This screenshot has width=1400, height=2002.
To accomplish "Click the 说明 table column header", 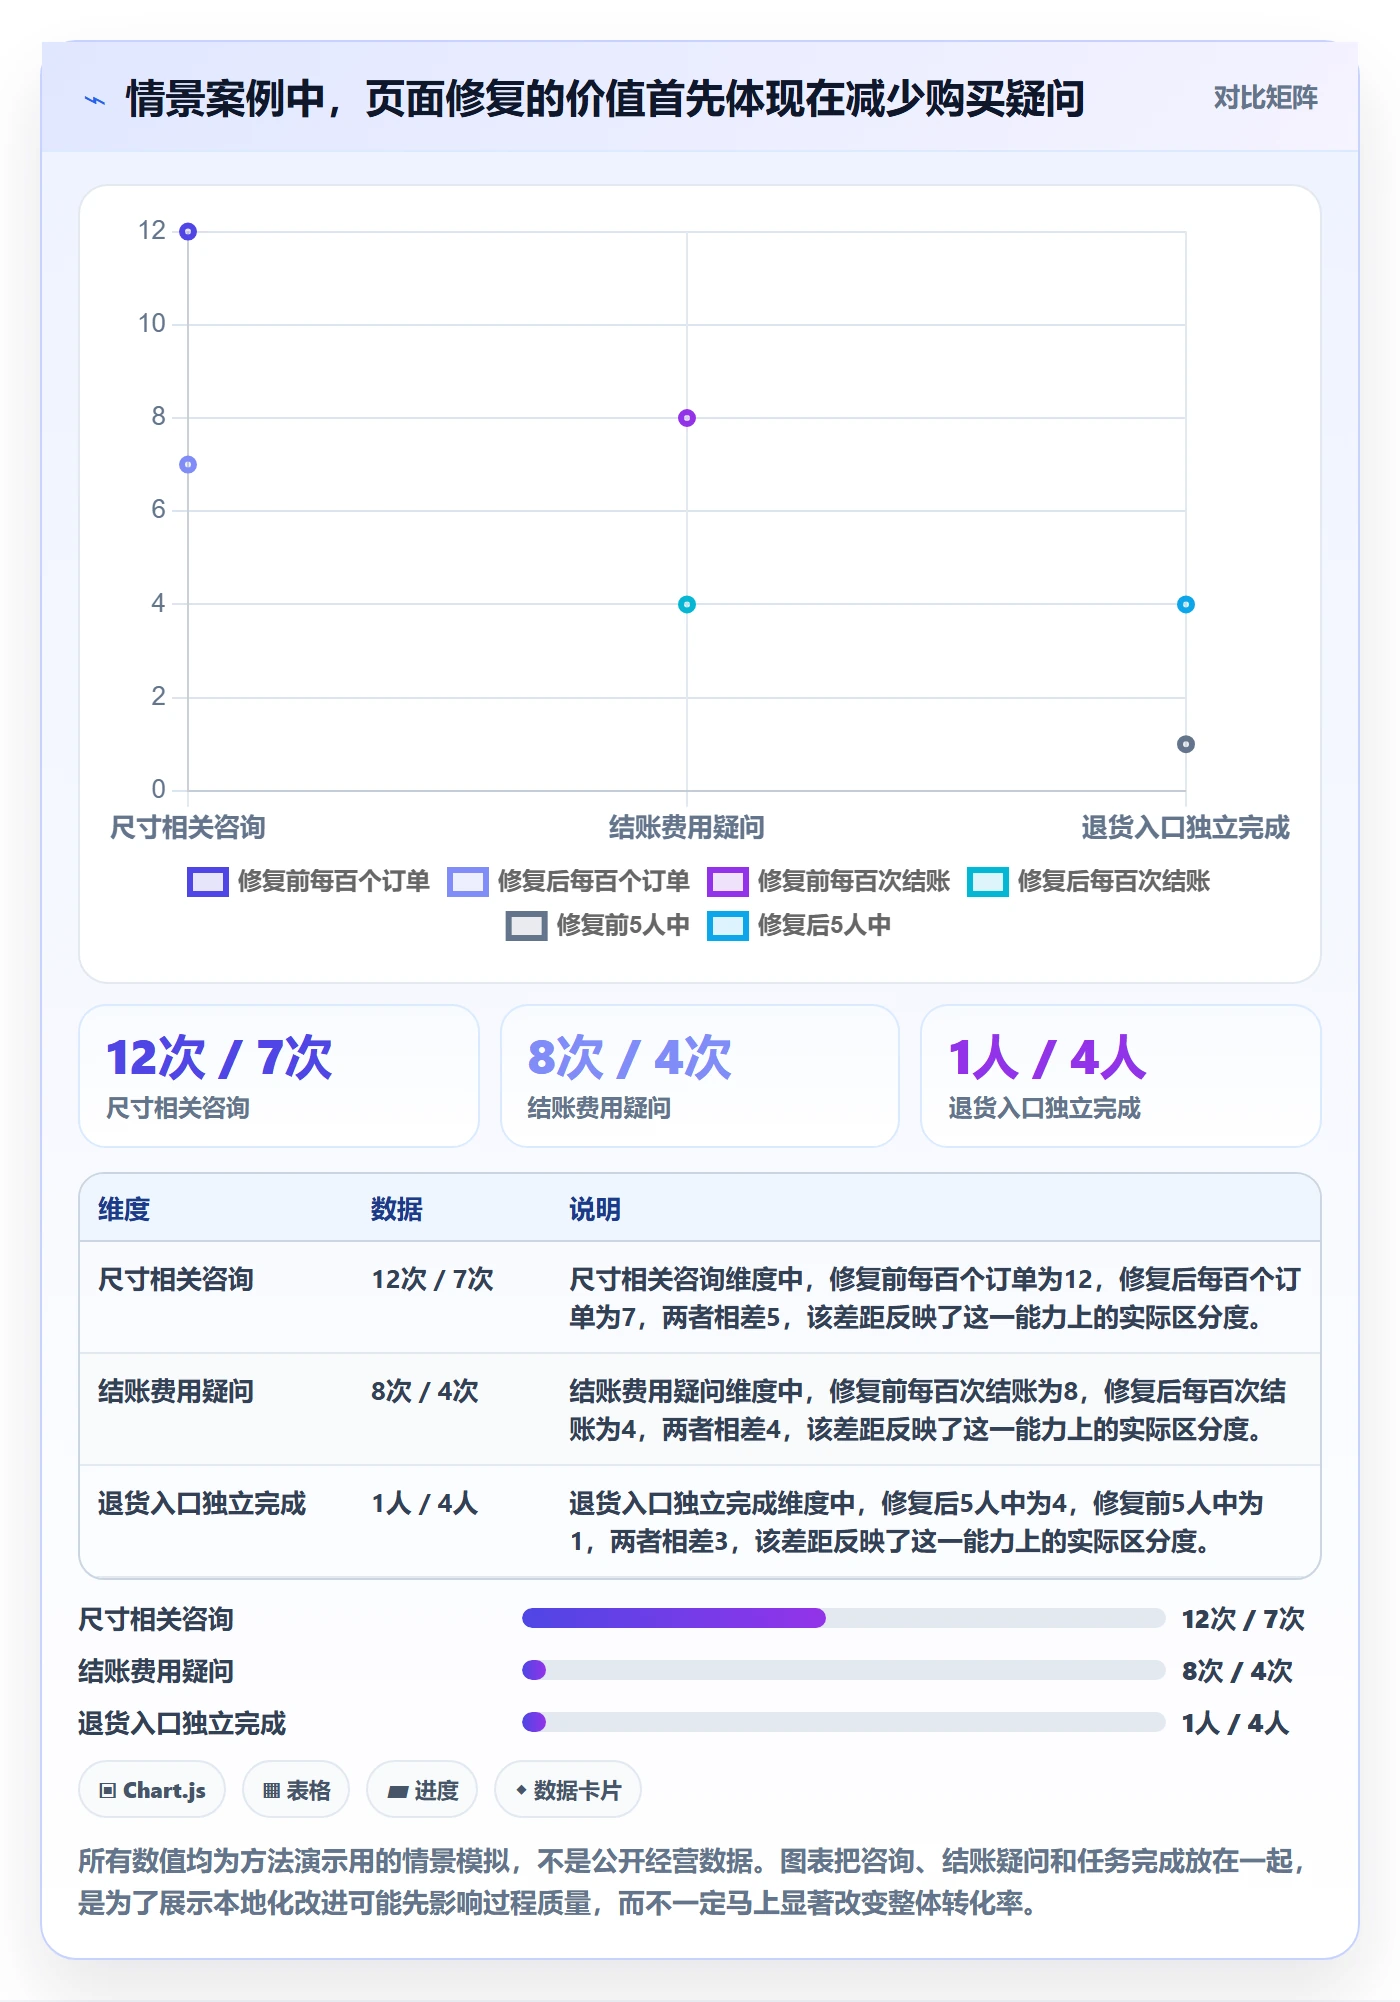I will tap(595, 1210).
